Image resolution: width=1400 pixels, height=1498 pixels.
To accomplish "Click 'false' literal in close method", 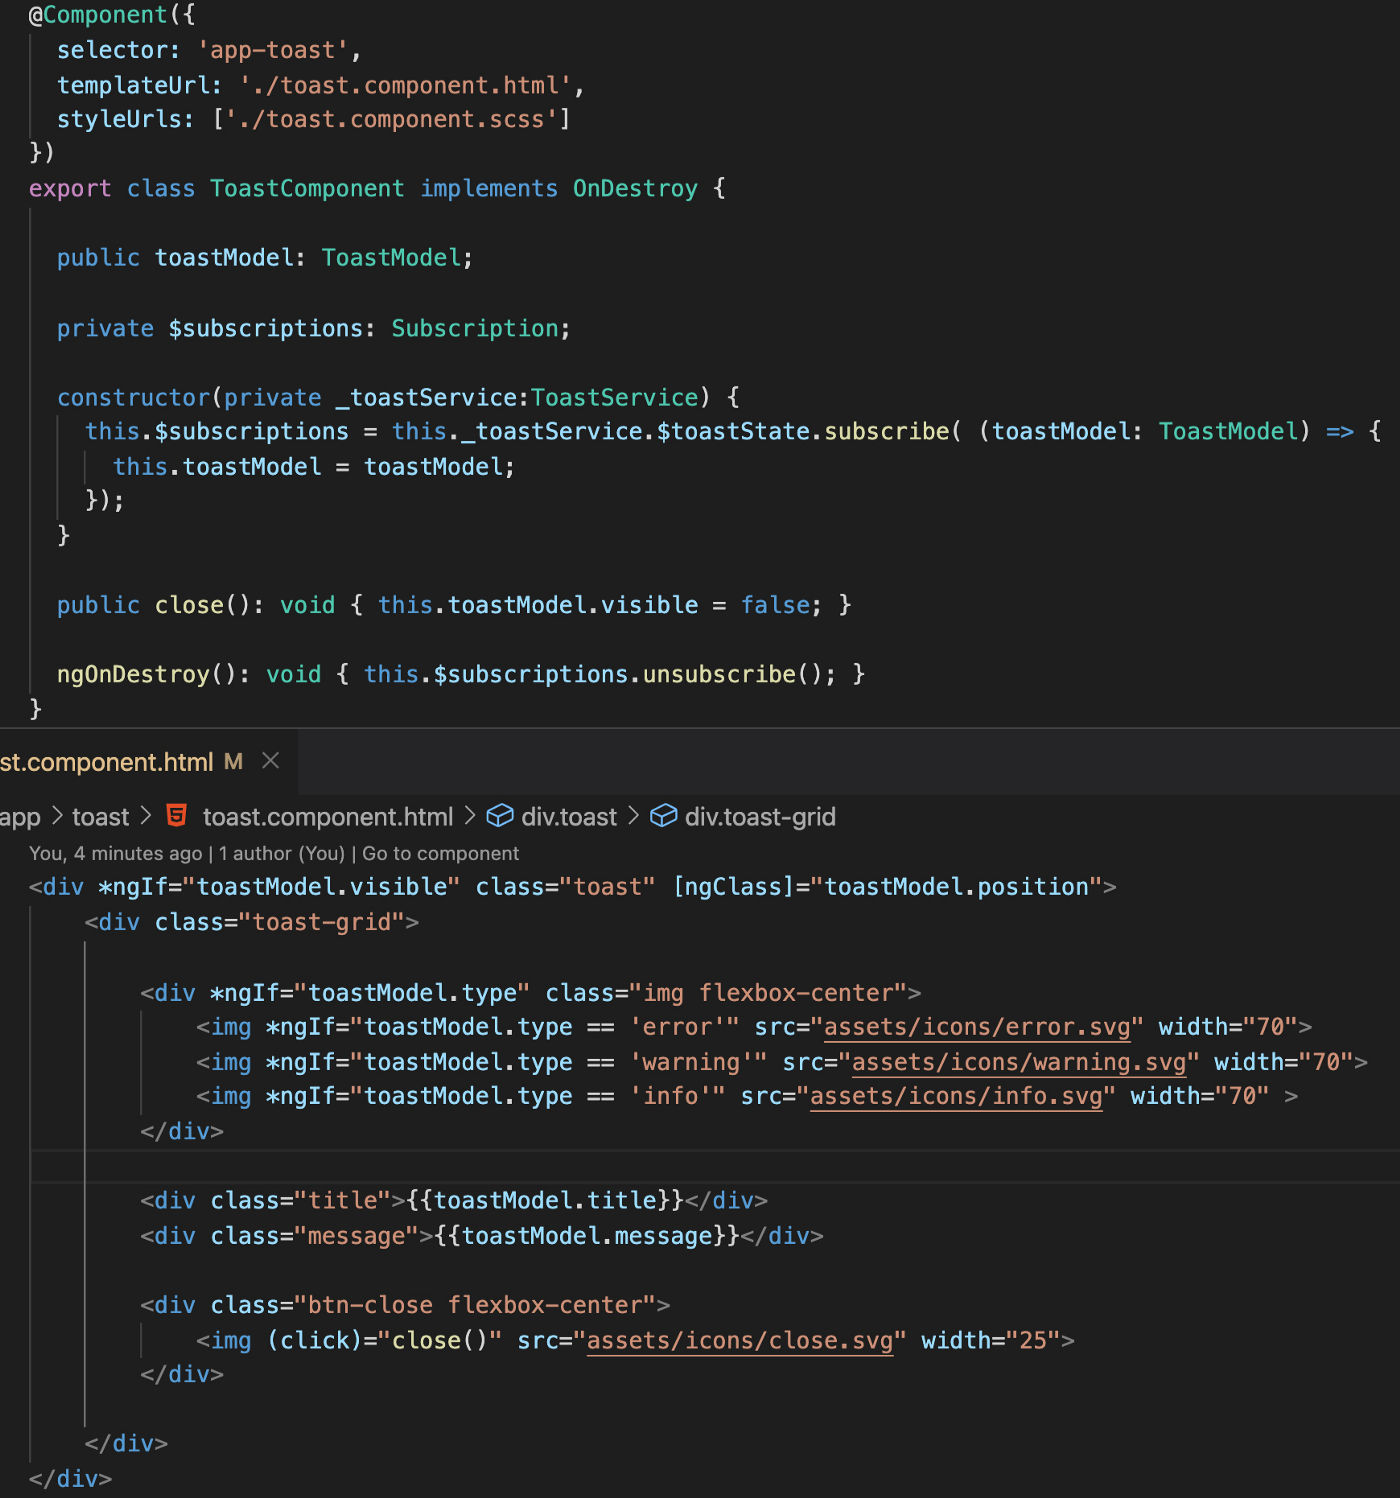I will (775, 605).
